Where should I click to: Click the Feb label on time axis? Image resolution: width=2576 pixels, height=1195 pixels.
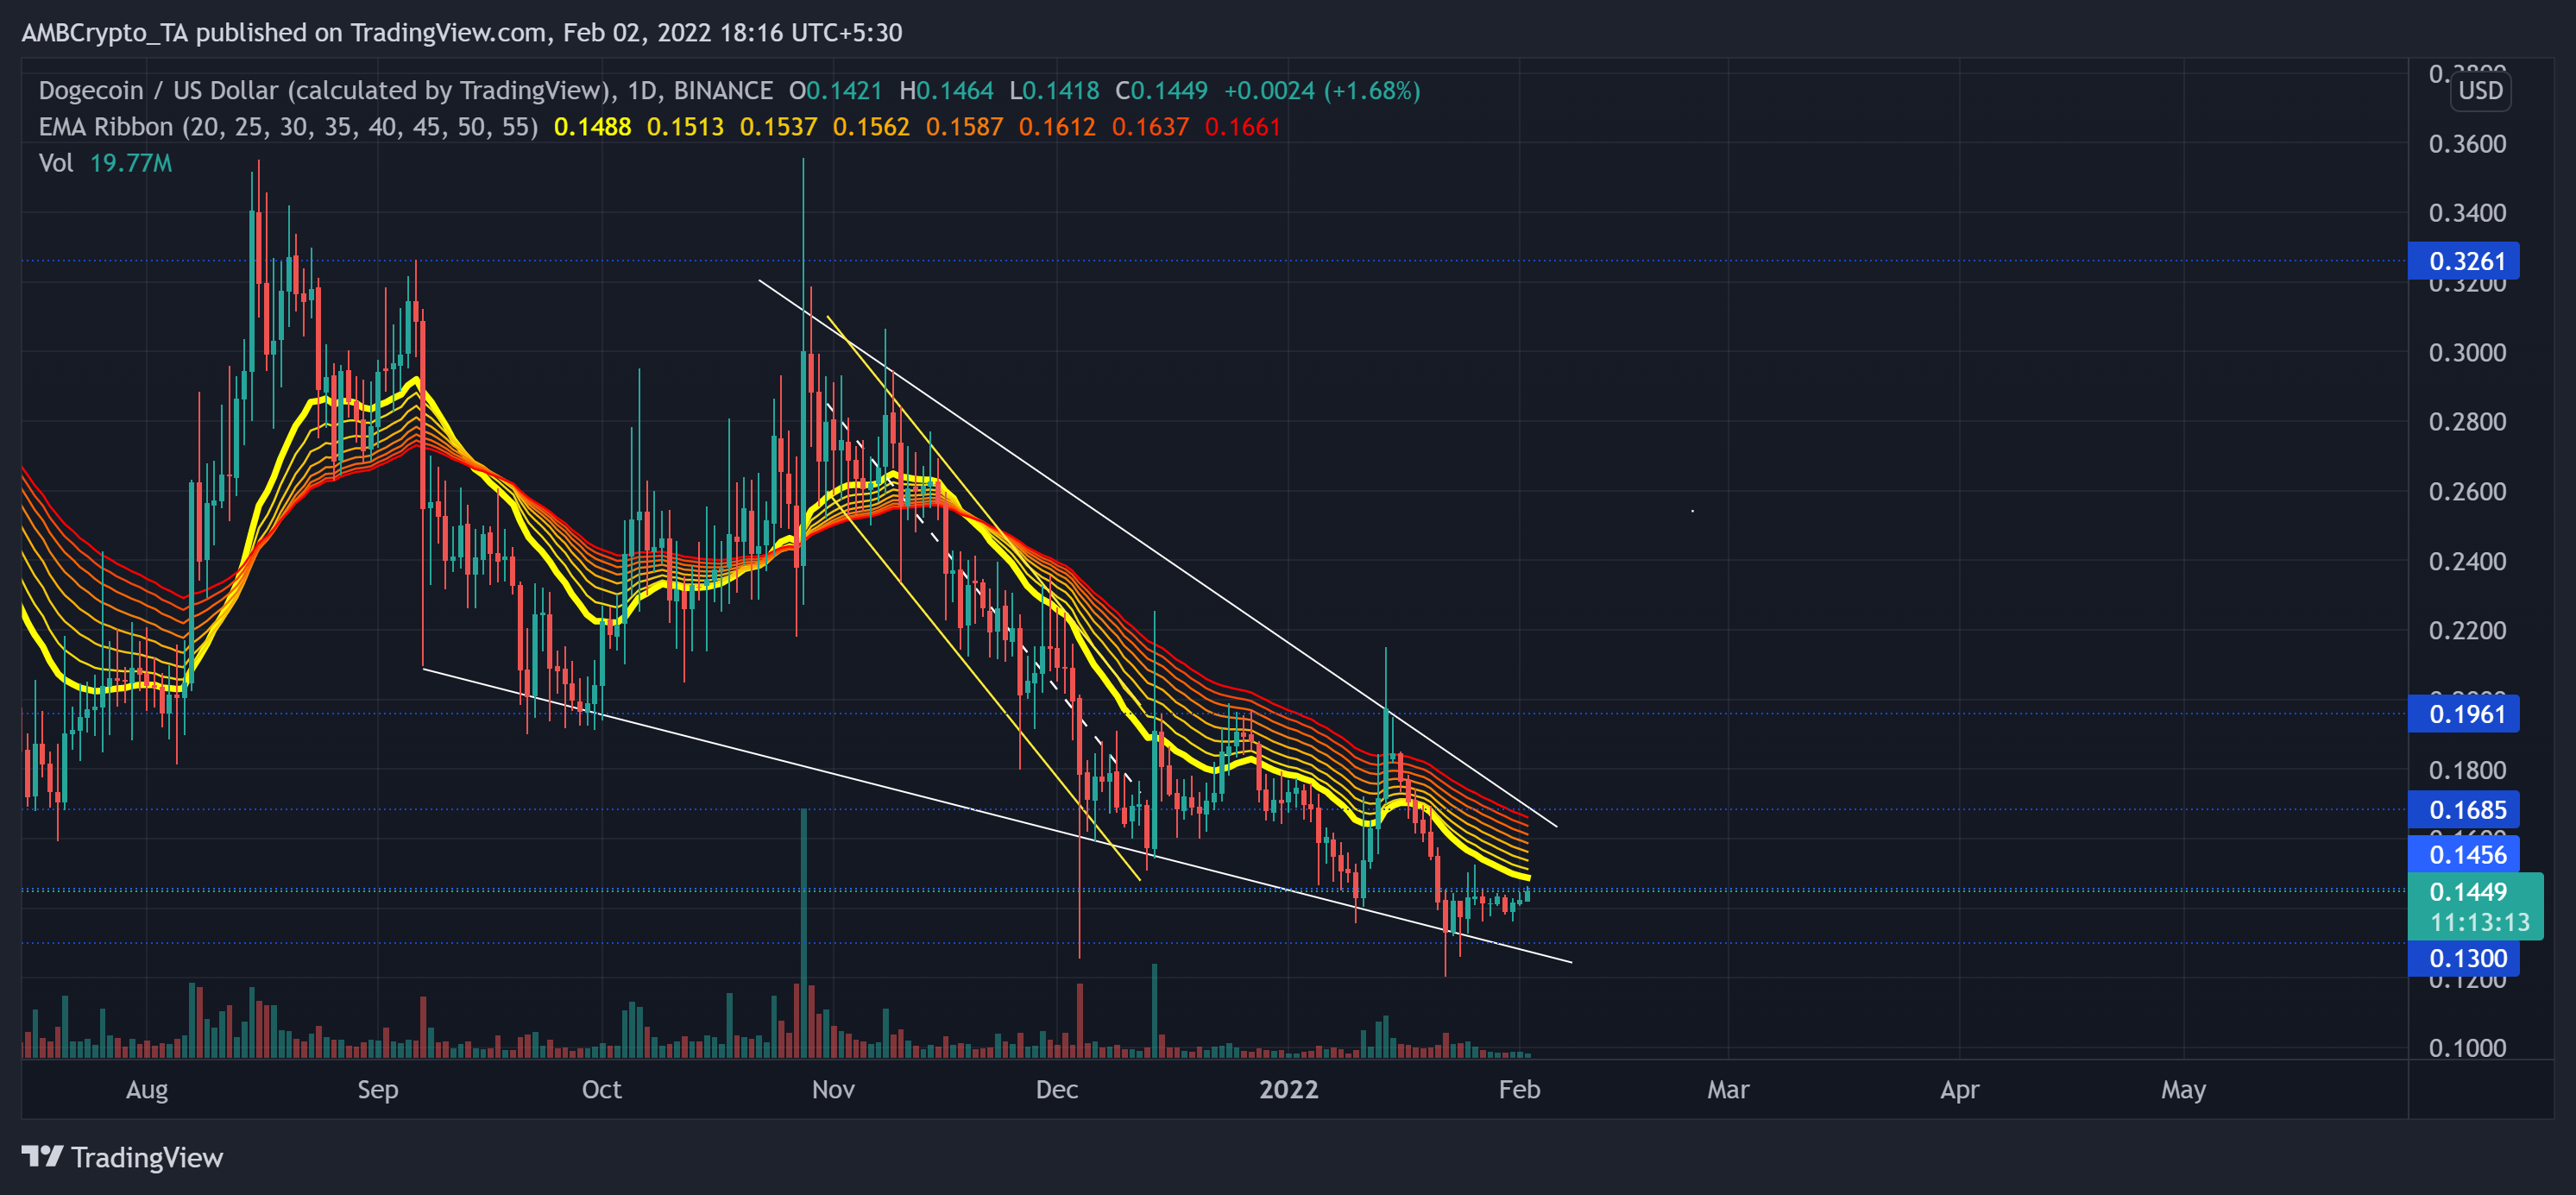1519,1090
